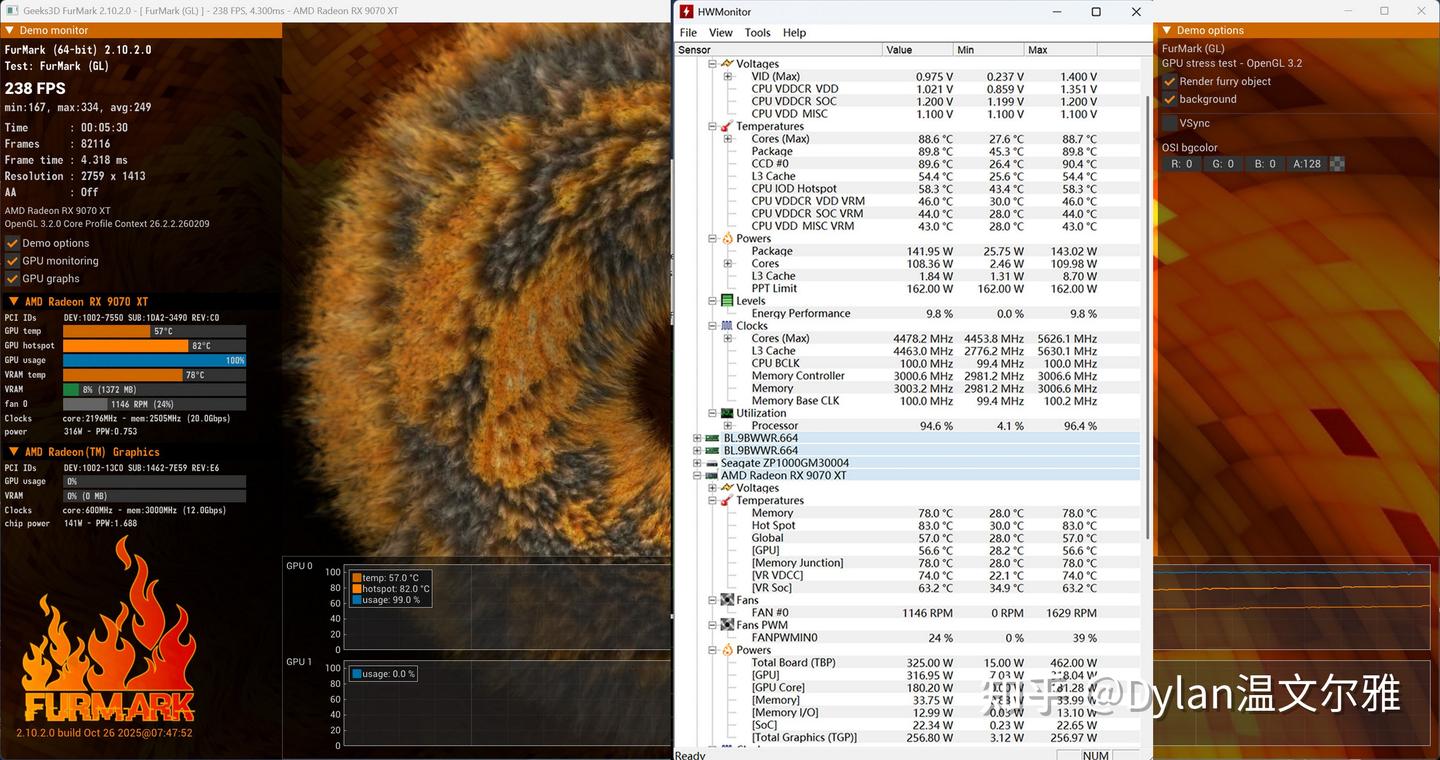
Task: Click the B: 0 field of OSI bgcolor
Action: coord(1264,164)
